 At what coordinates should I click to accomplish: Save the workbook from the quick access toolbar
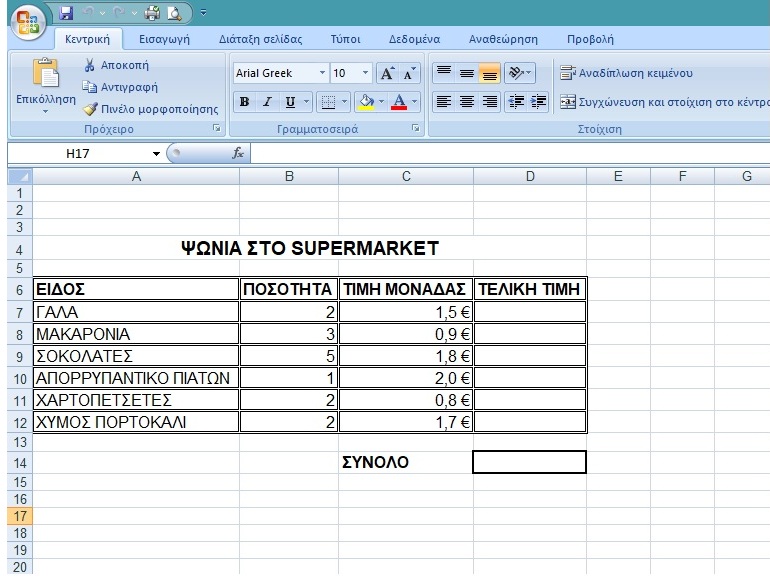67,13
